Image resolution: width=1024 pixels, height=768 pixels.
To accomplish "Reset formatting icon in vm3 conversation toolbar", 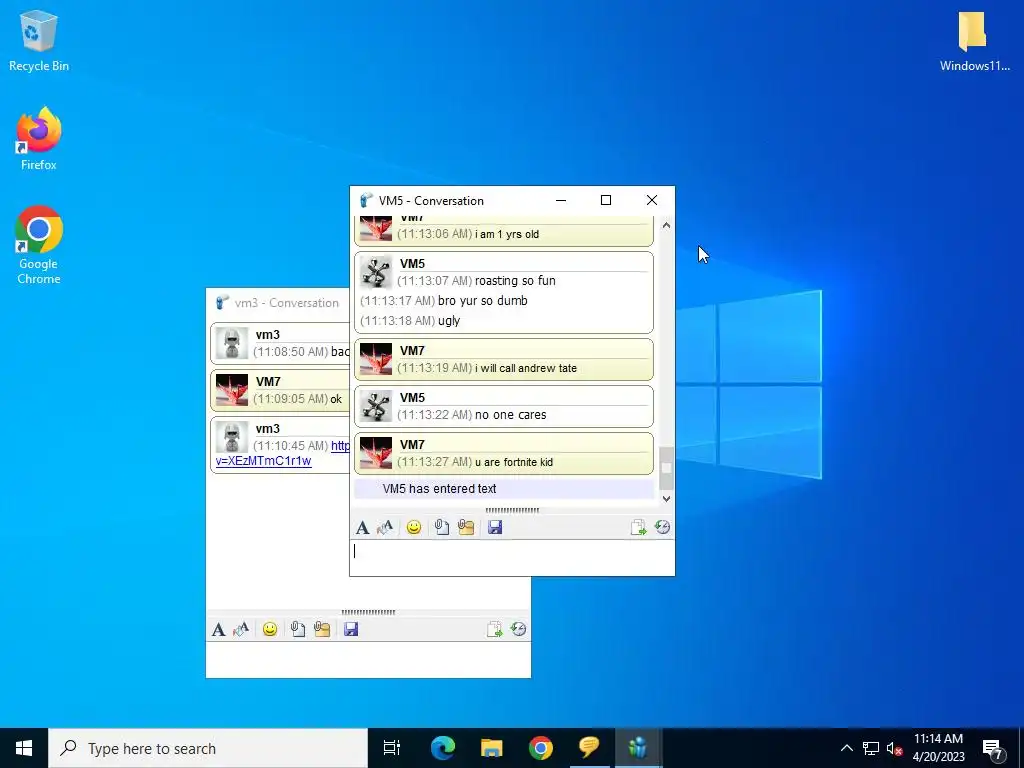I will (x=242, y=629).
